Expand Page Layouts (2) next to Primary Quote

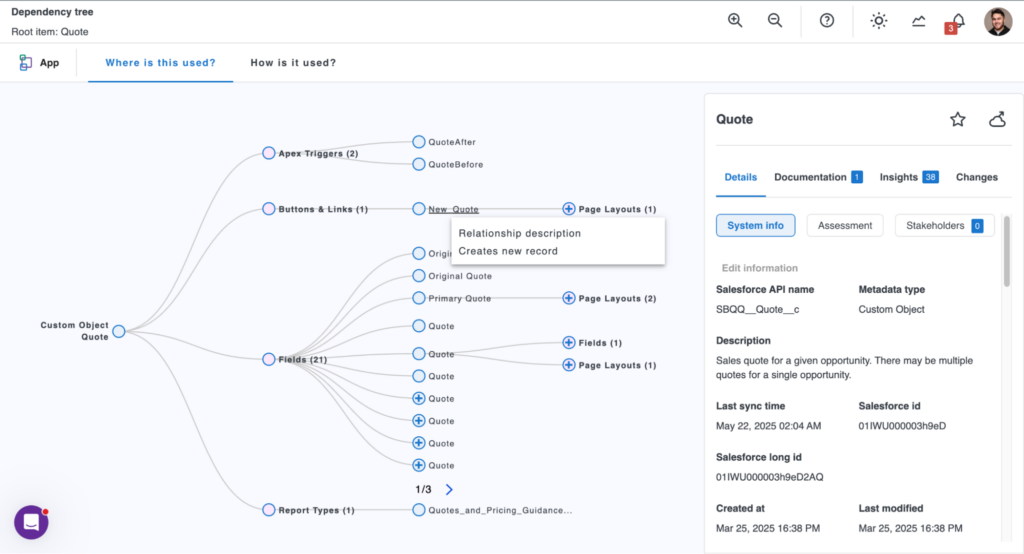click(569, 298)
